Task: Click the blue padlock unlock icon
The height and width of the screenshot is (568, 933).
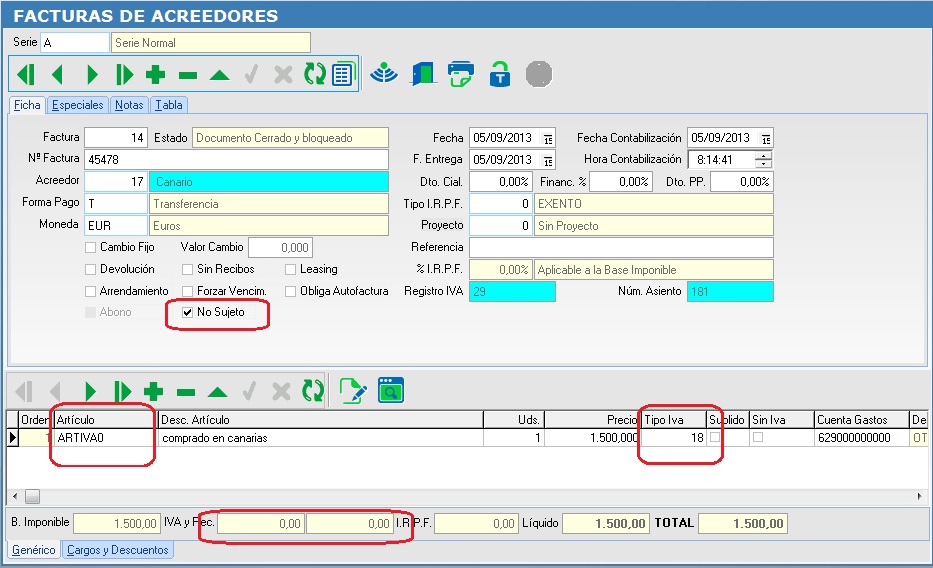Action: coord(500,74)
